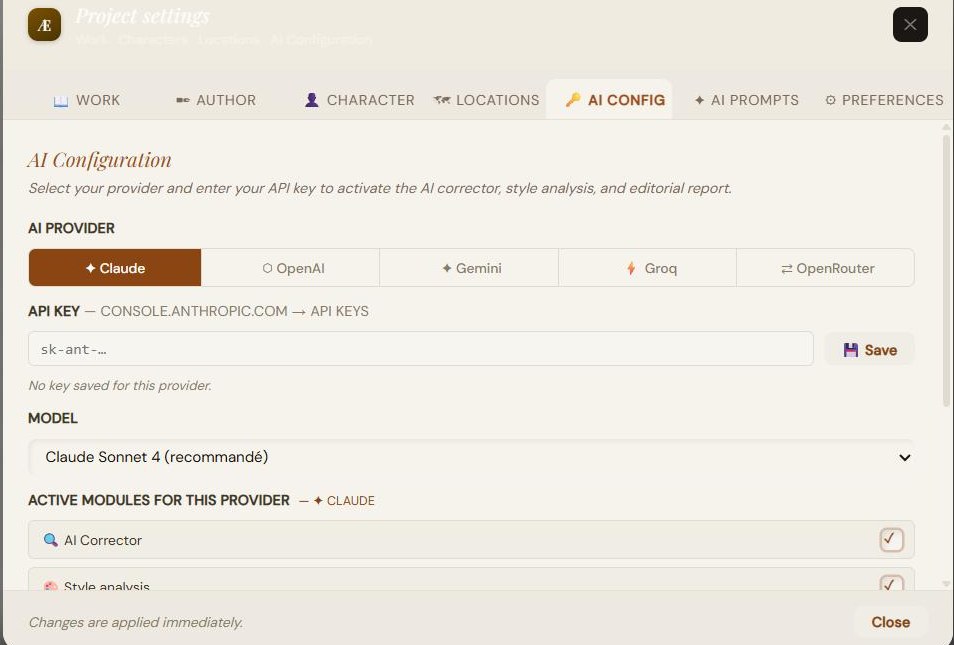This screenshot has height=645, width=954.
Task: Pick OpenRouter as provider
Action: [825, 268]
